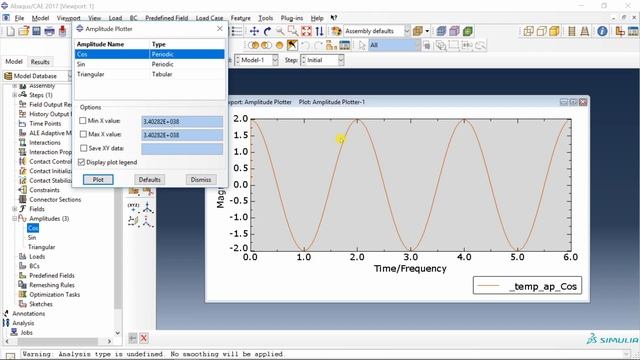
Task: Select Optimization Tasks in the model tree
Action: point(55,295)
